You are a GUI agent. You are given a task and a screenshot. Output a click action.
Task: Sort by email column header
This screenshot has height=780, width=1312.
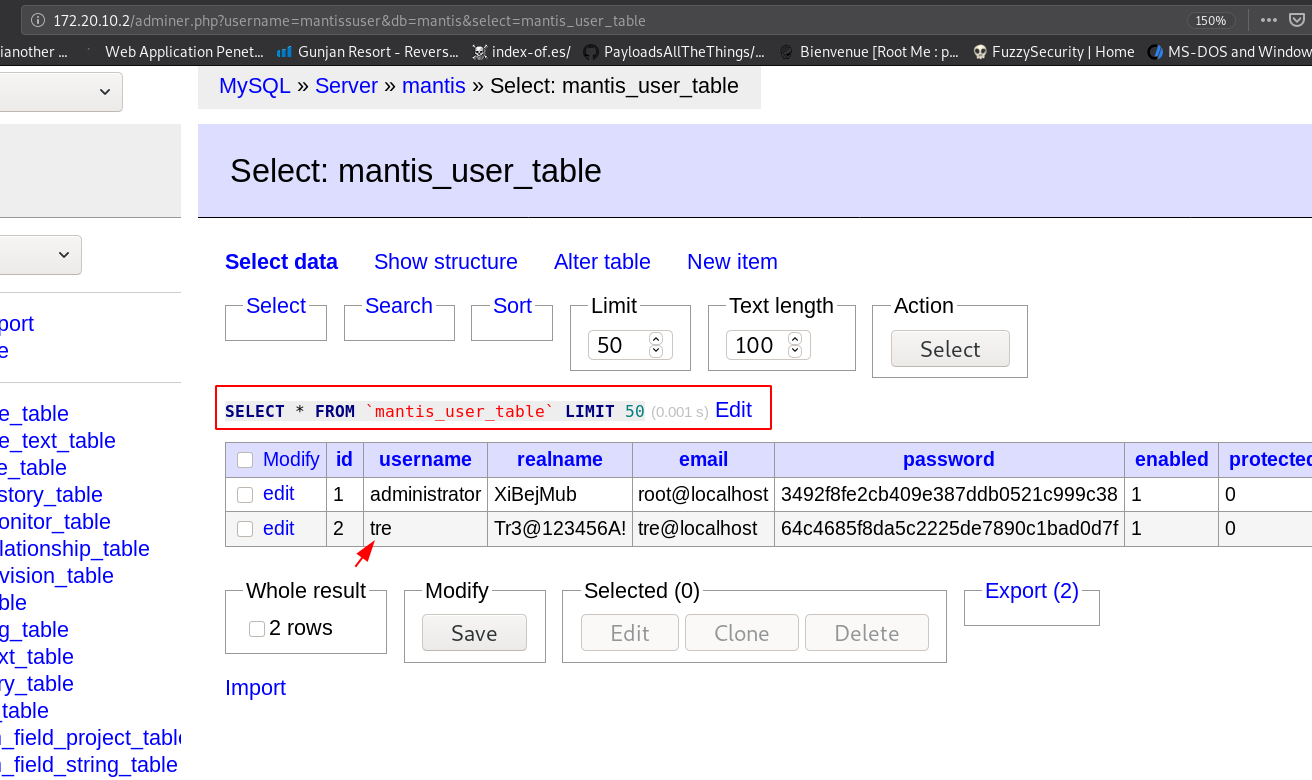coord(703,459)
